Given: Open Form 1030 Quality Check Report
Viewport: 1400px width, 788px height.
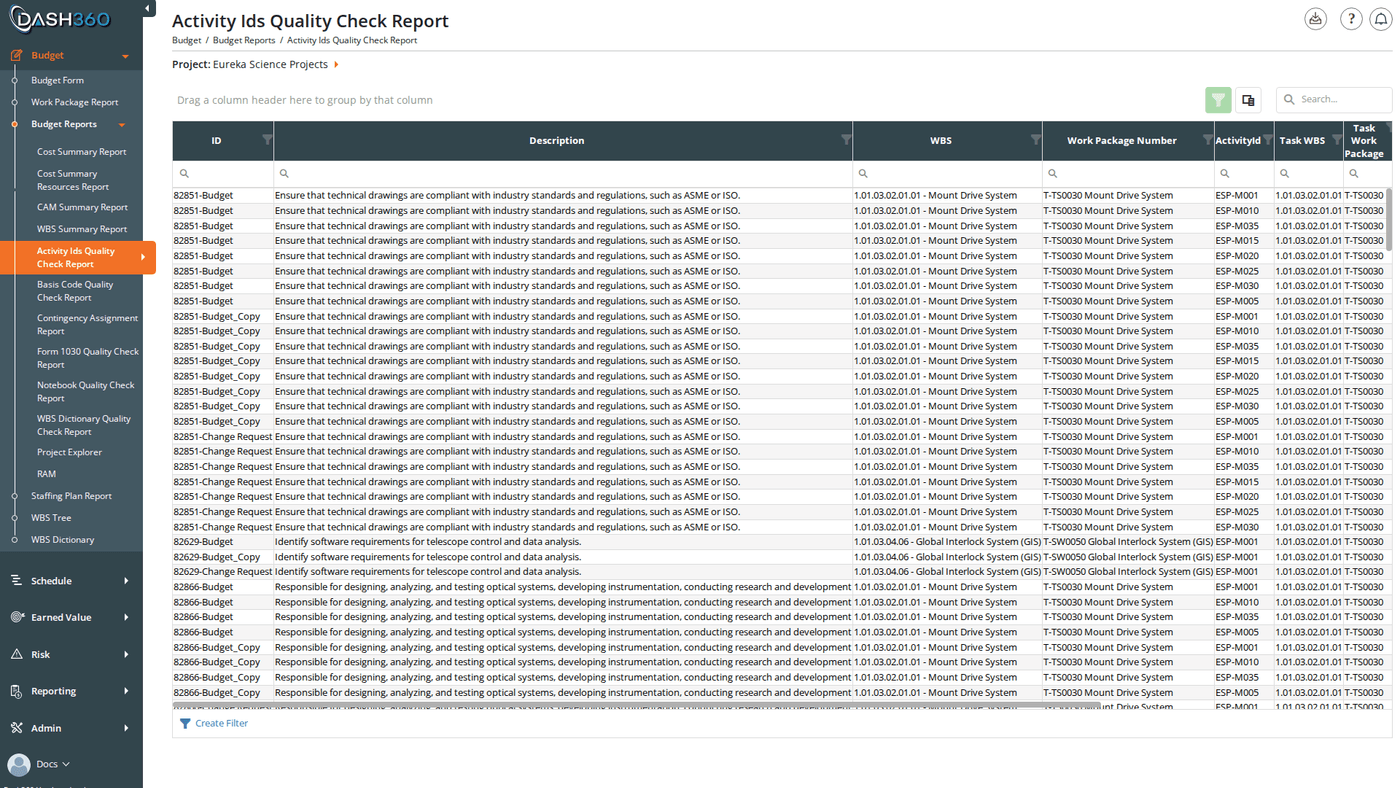Looking at the screenshot, I should [88, 358].
